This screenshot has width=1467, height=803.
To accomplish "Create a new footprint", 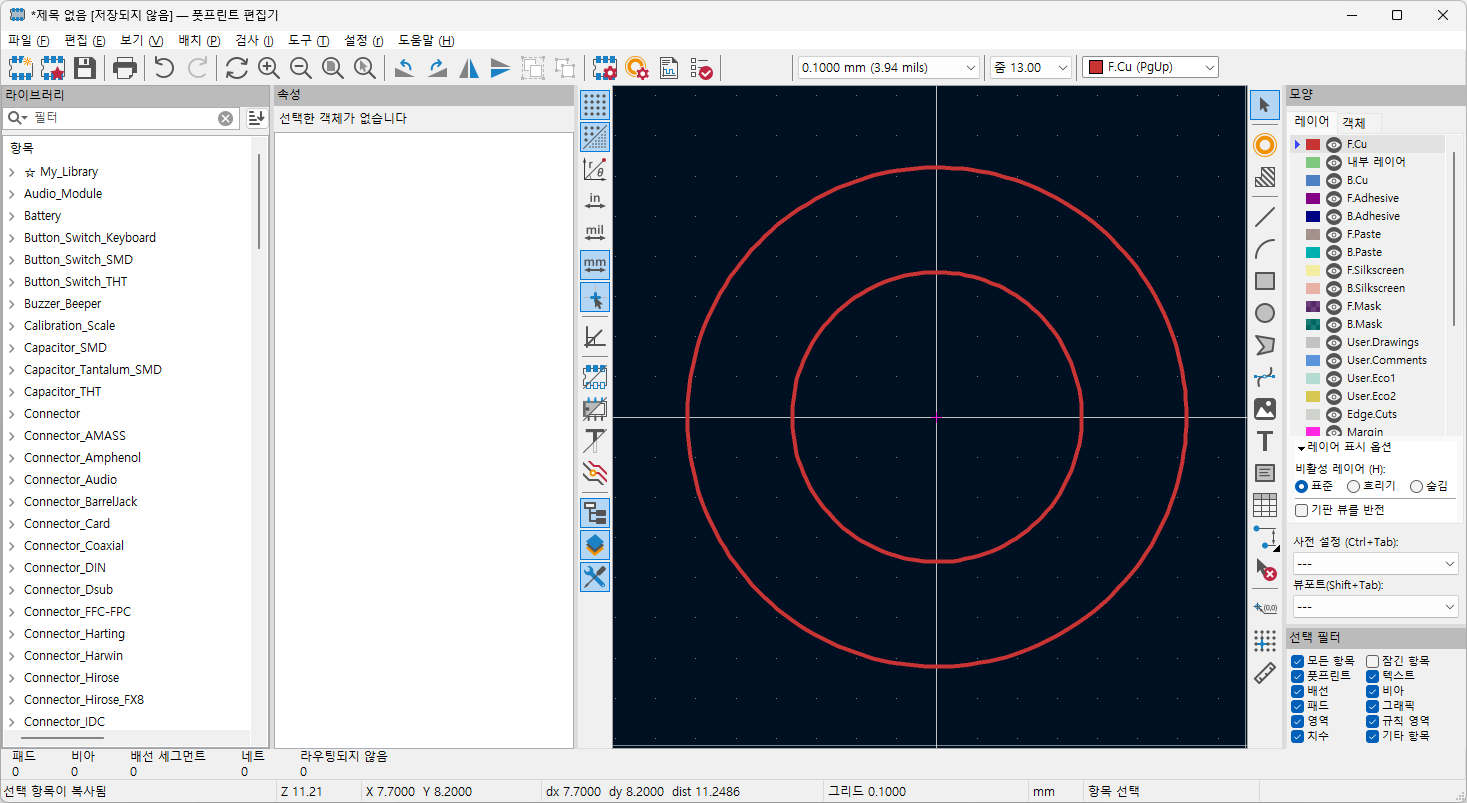I will pos(21,68).
